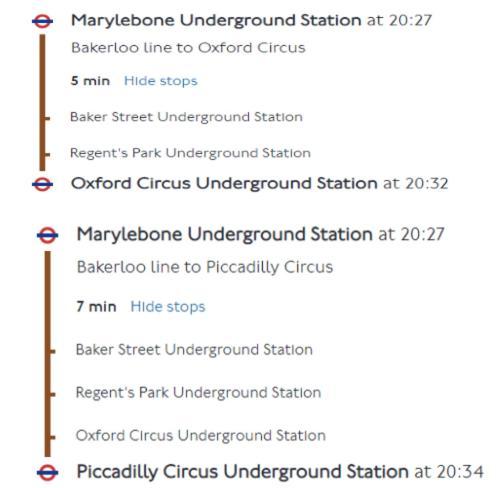The height and width of the screenshot is (488, 496).
Task: Select Baker Street stop in the first journey
Action: [x=186, y=117]
